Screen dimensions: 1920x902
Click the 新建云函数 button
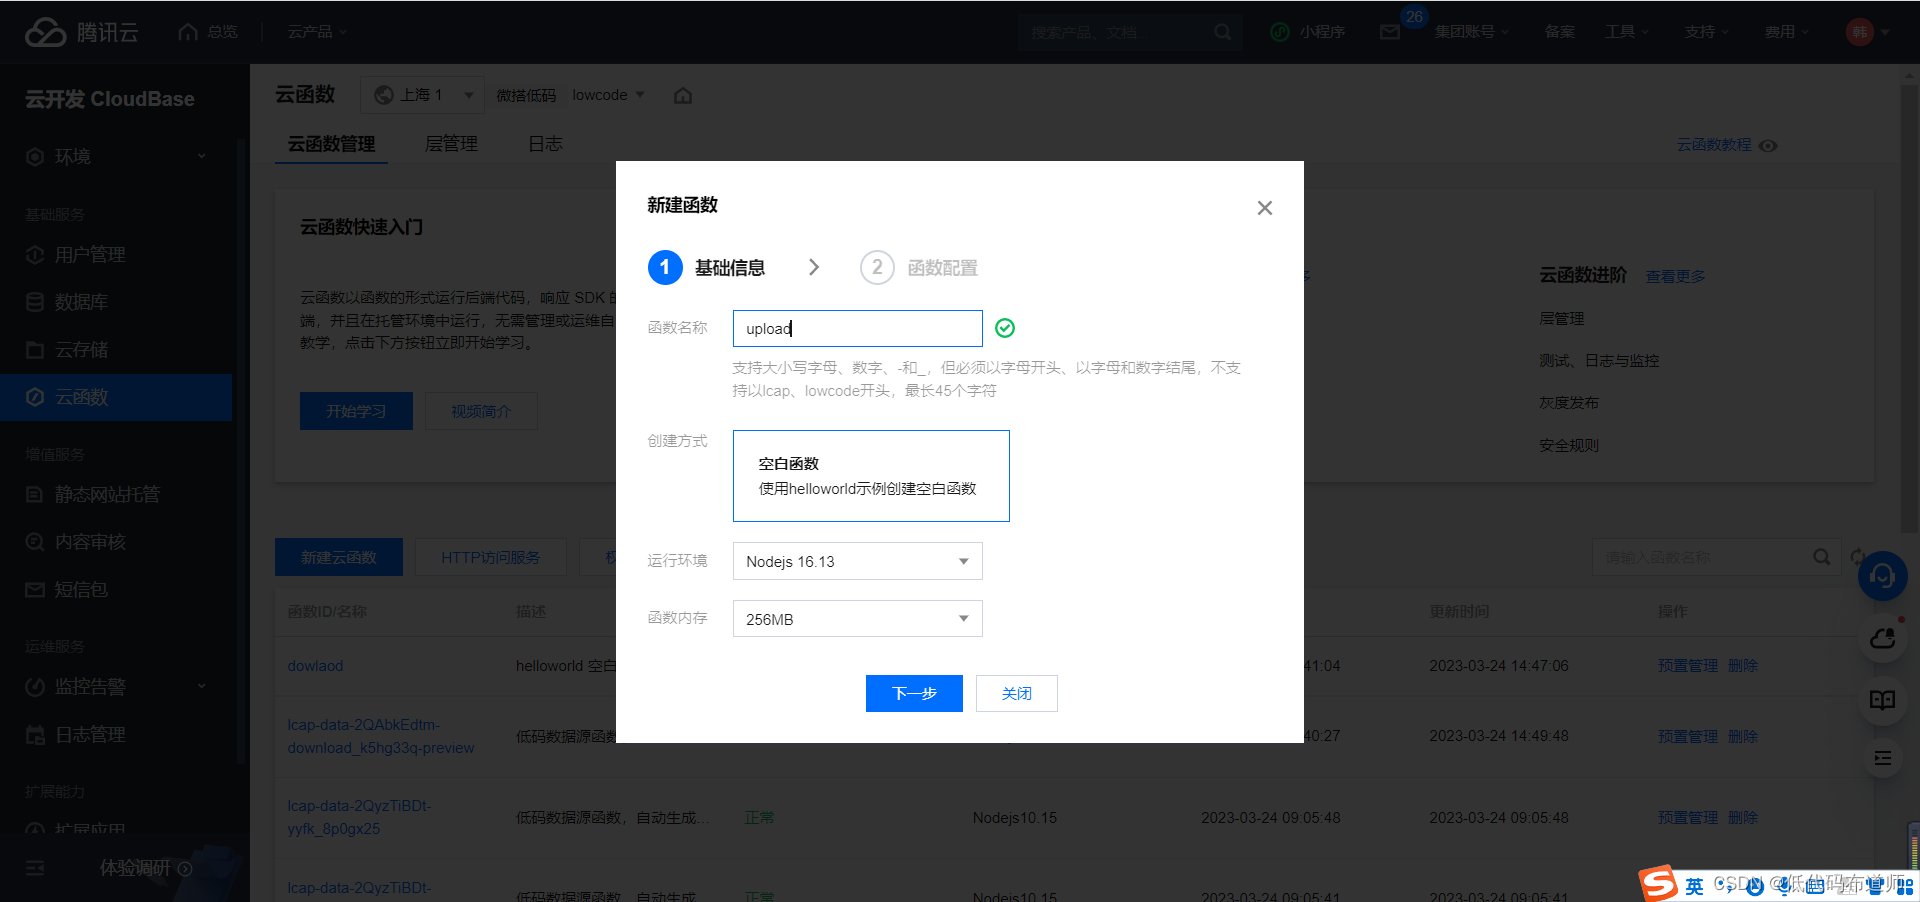coord(339,557)
